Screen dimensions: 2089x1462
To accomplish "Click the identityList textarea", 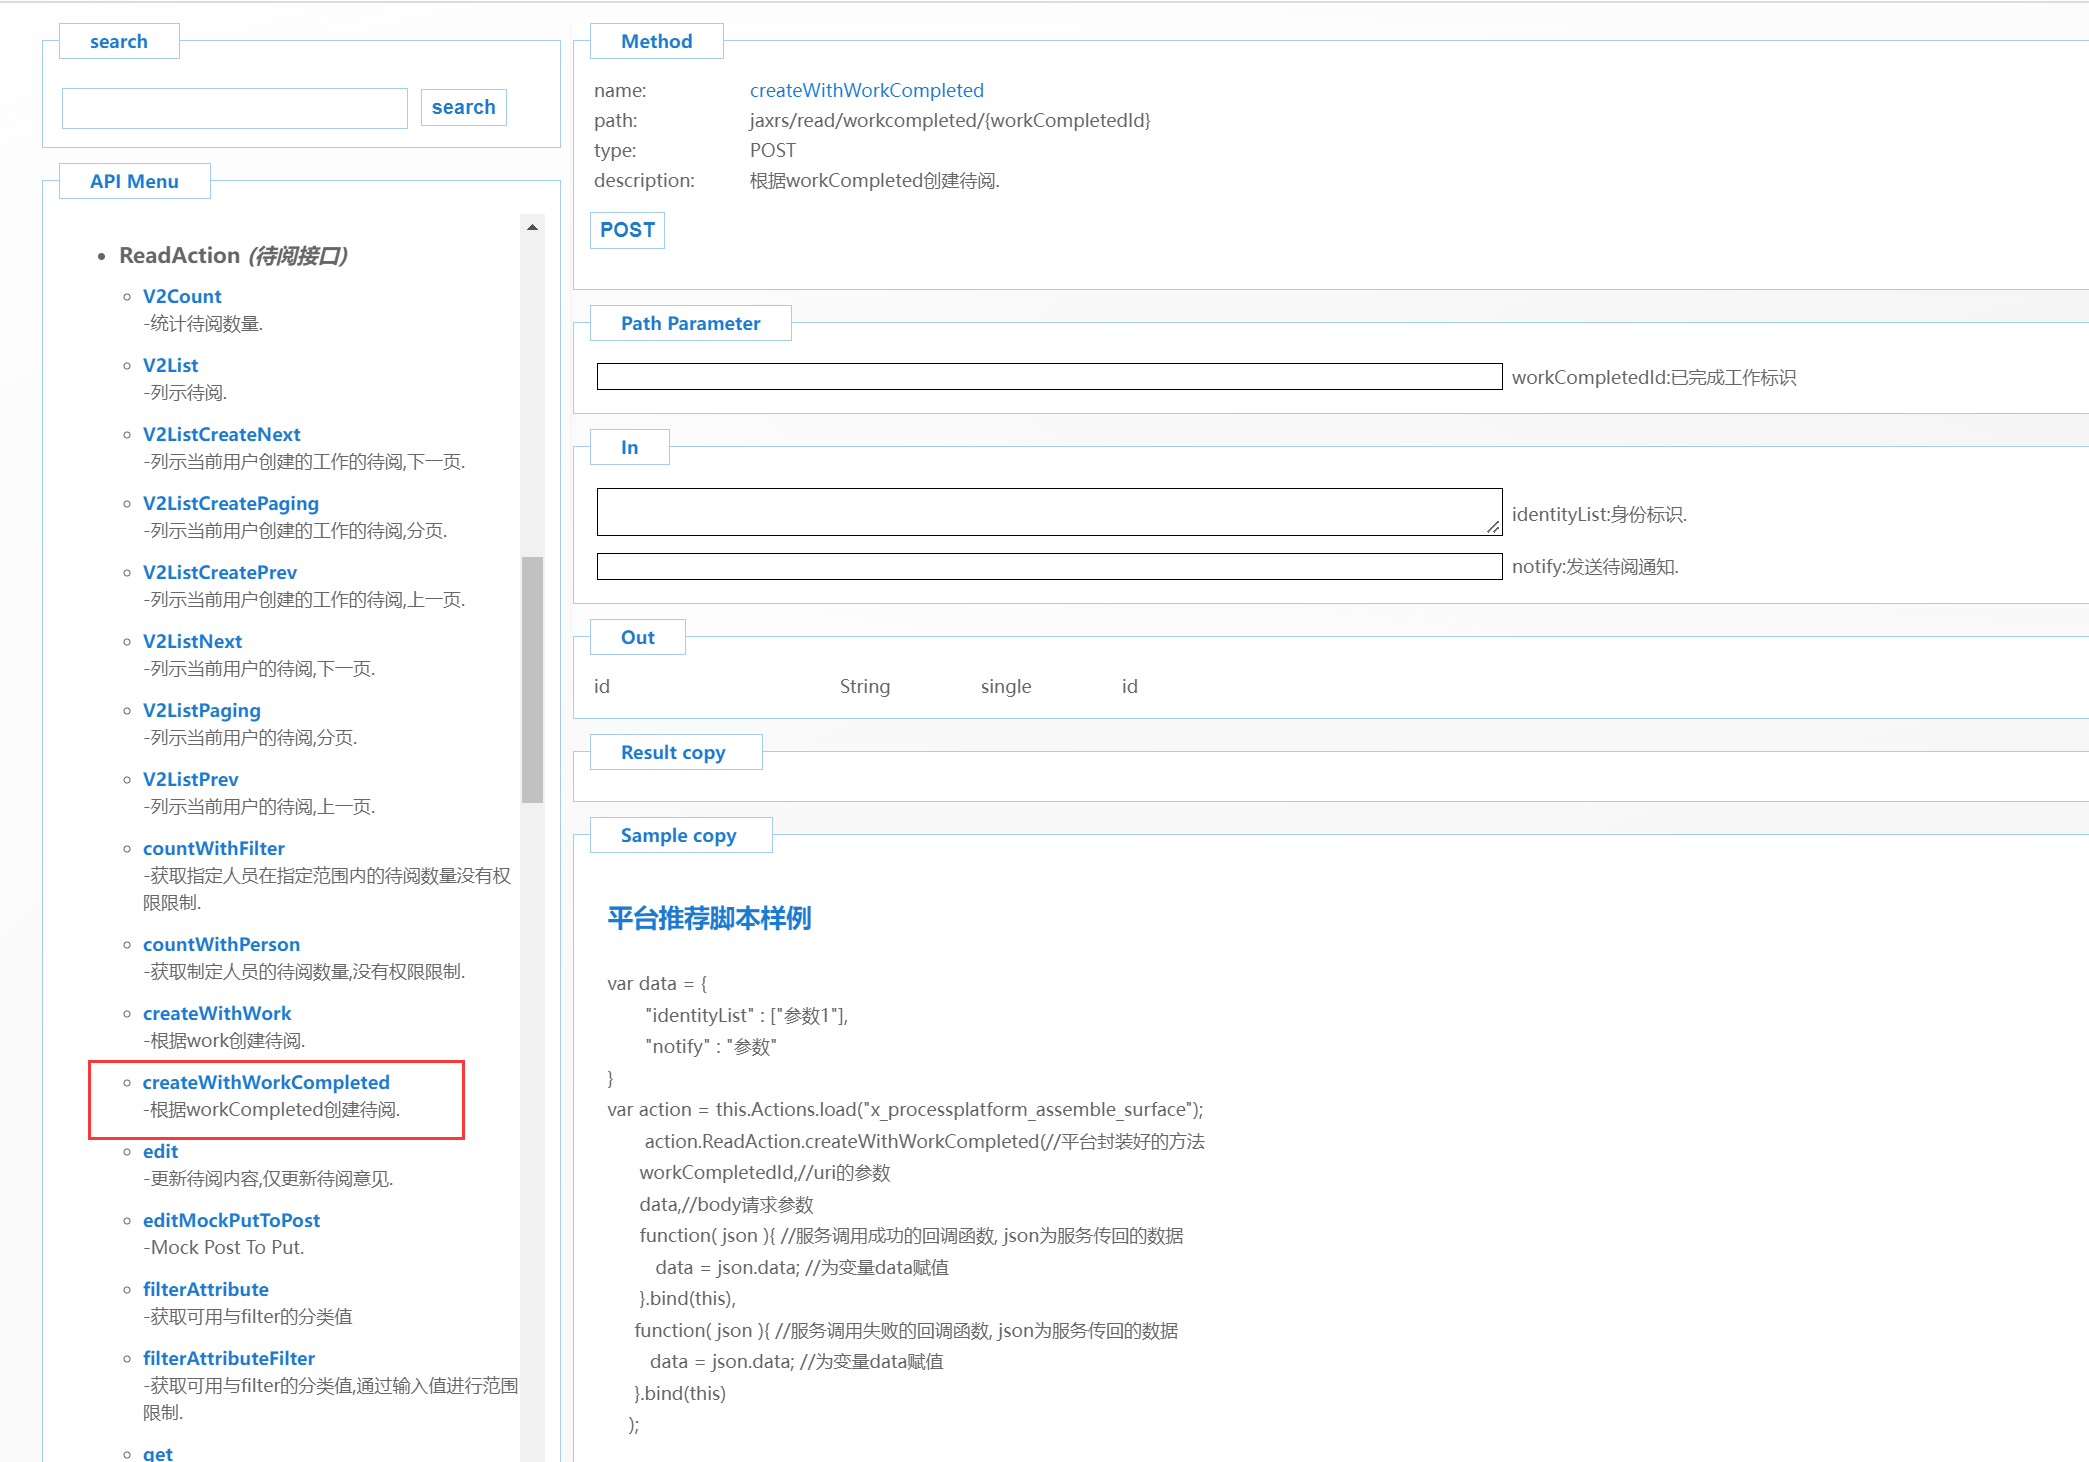I will click(x=1049, y=512).
